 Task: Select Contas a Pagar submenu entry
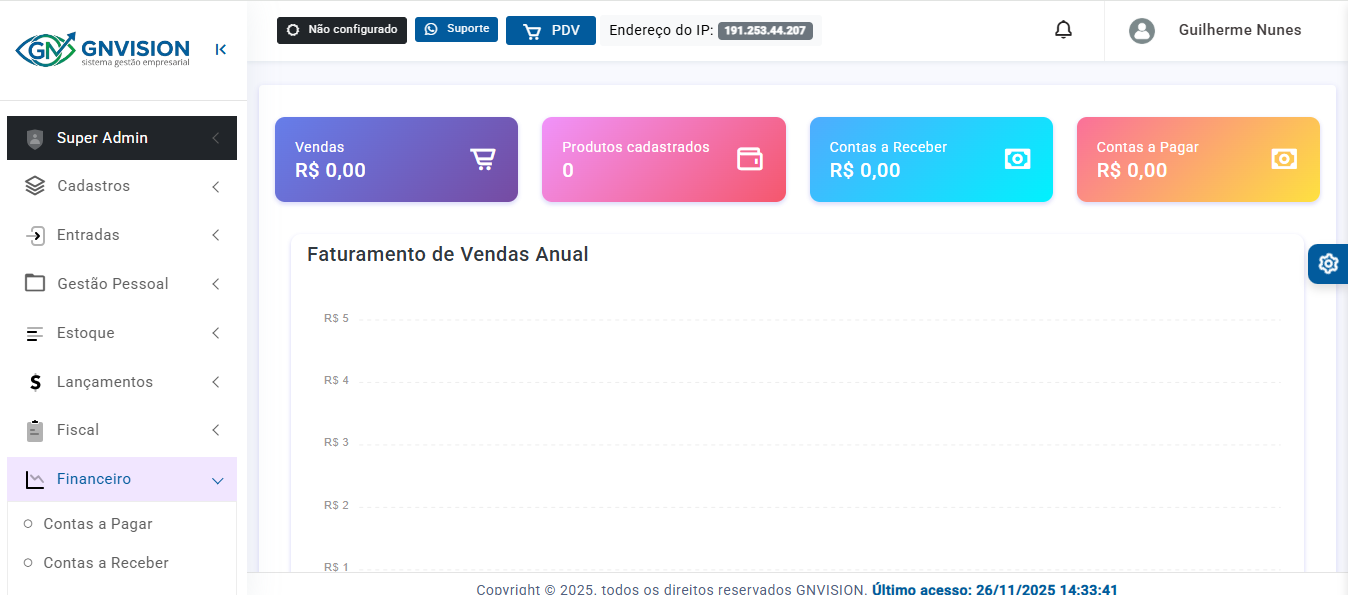coord(98,524)
